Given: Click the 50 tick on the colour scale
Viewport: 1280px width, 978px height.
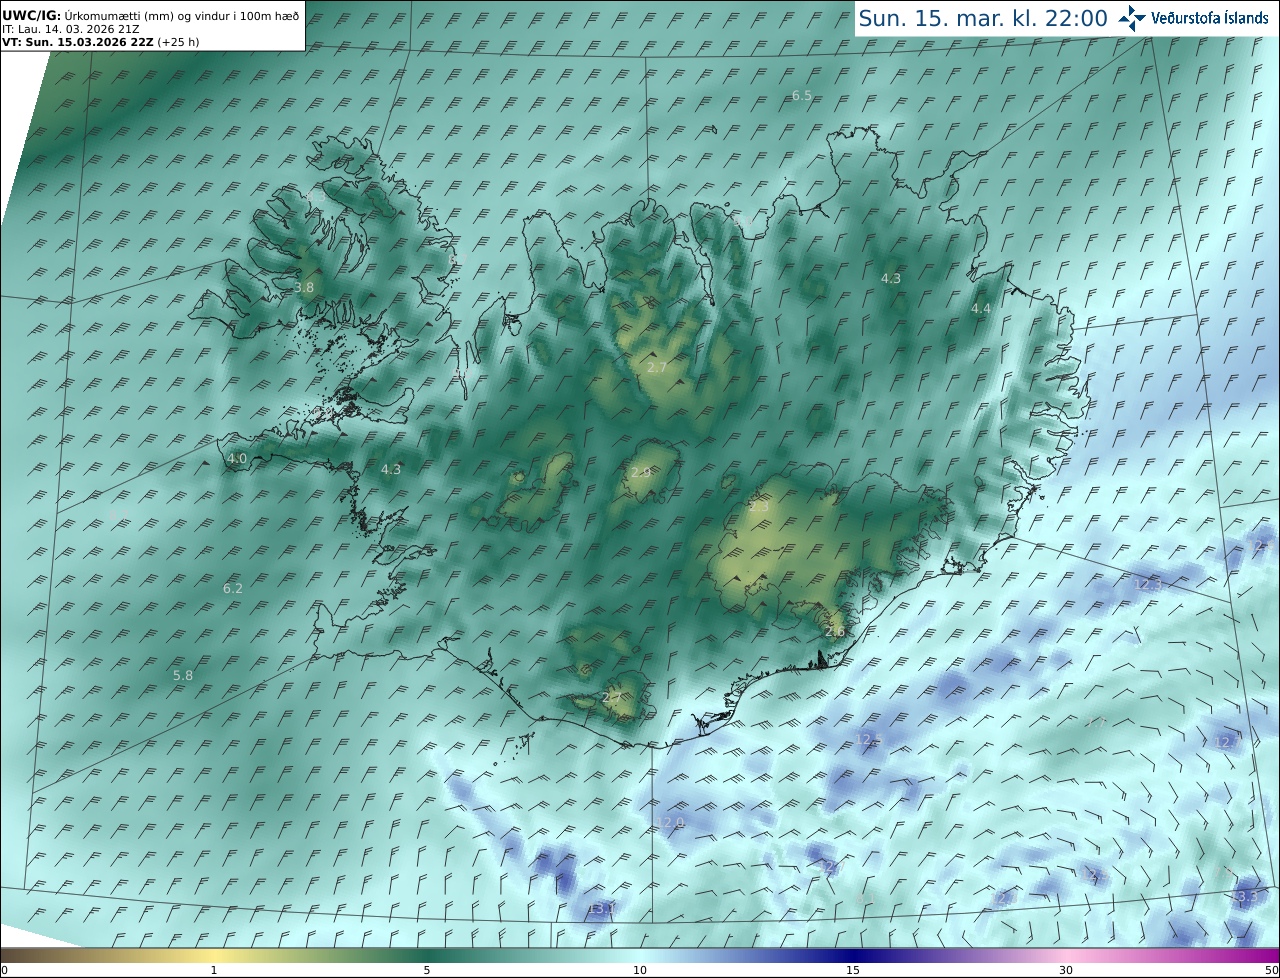Looking at the screenshot, I should coord(1272,970).
